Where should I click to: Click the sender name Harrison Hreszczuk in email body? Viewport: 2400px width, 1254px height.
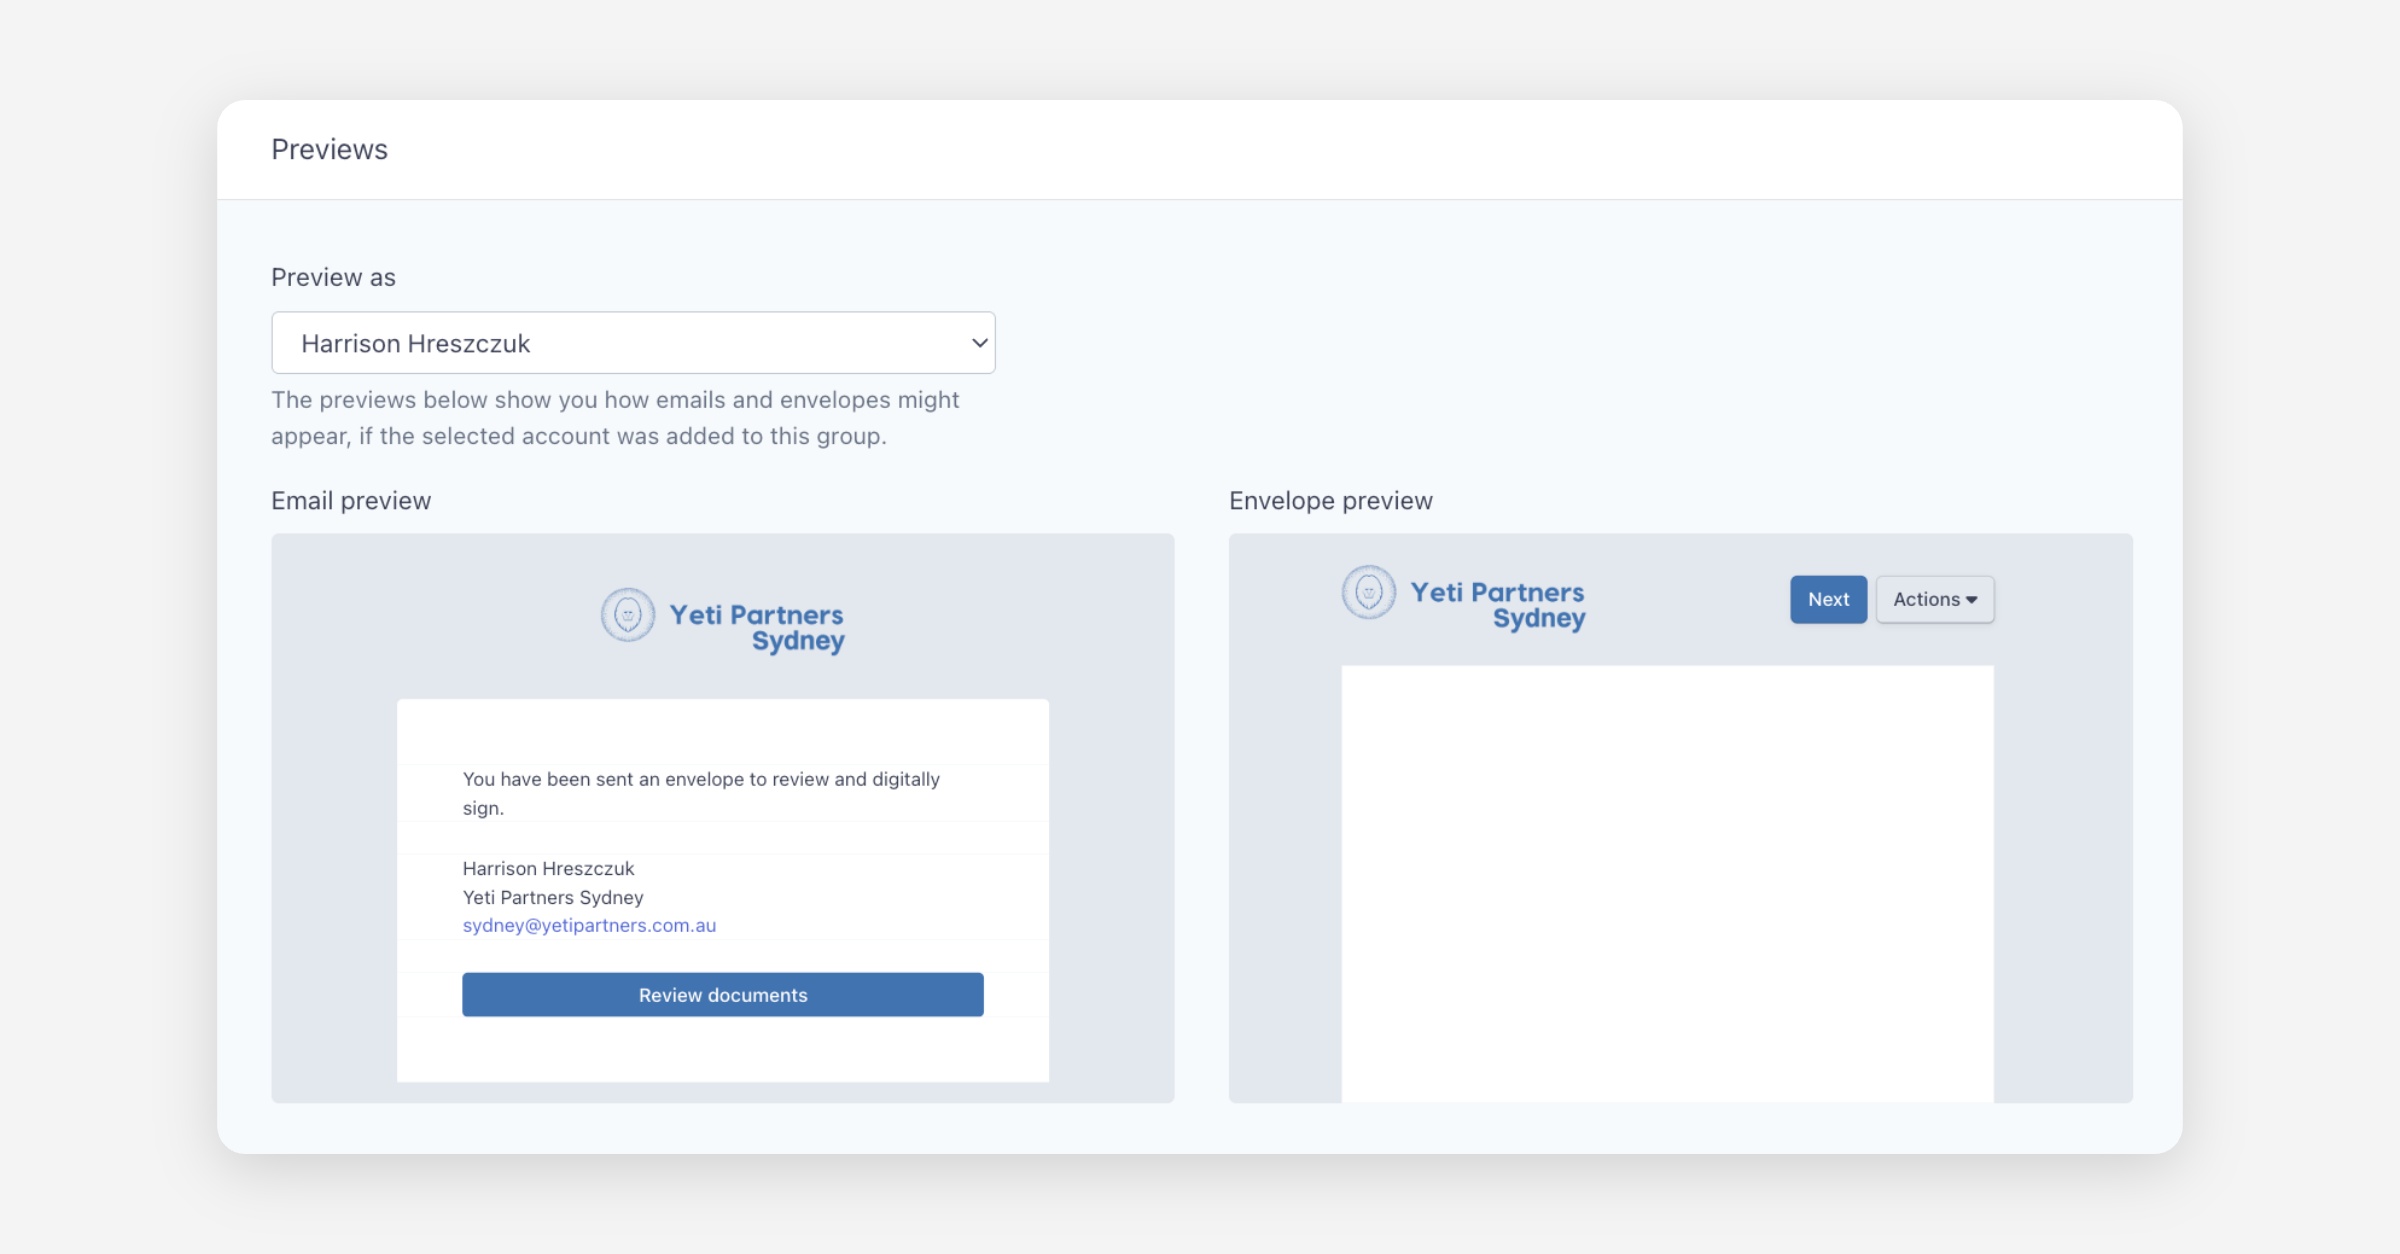(548, 868)
